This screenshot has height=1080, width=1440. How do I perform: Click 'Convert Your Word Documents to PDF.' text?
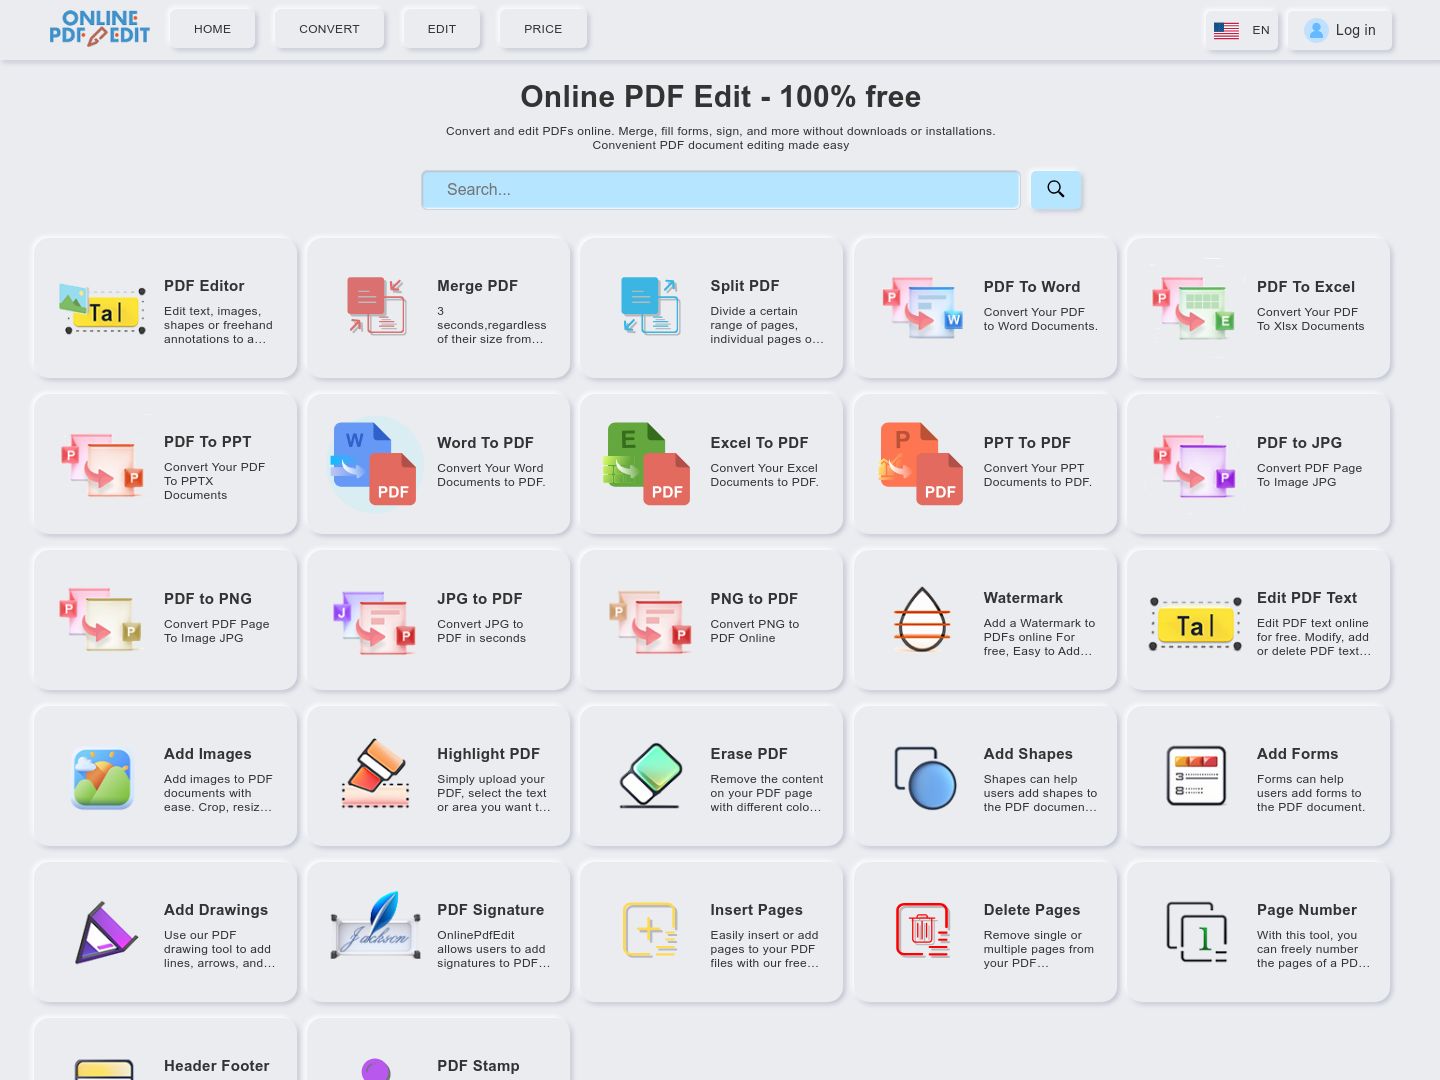point(491,475)
